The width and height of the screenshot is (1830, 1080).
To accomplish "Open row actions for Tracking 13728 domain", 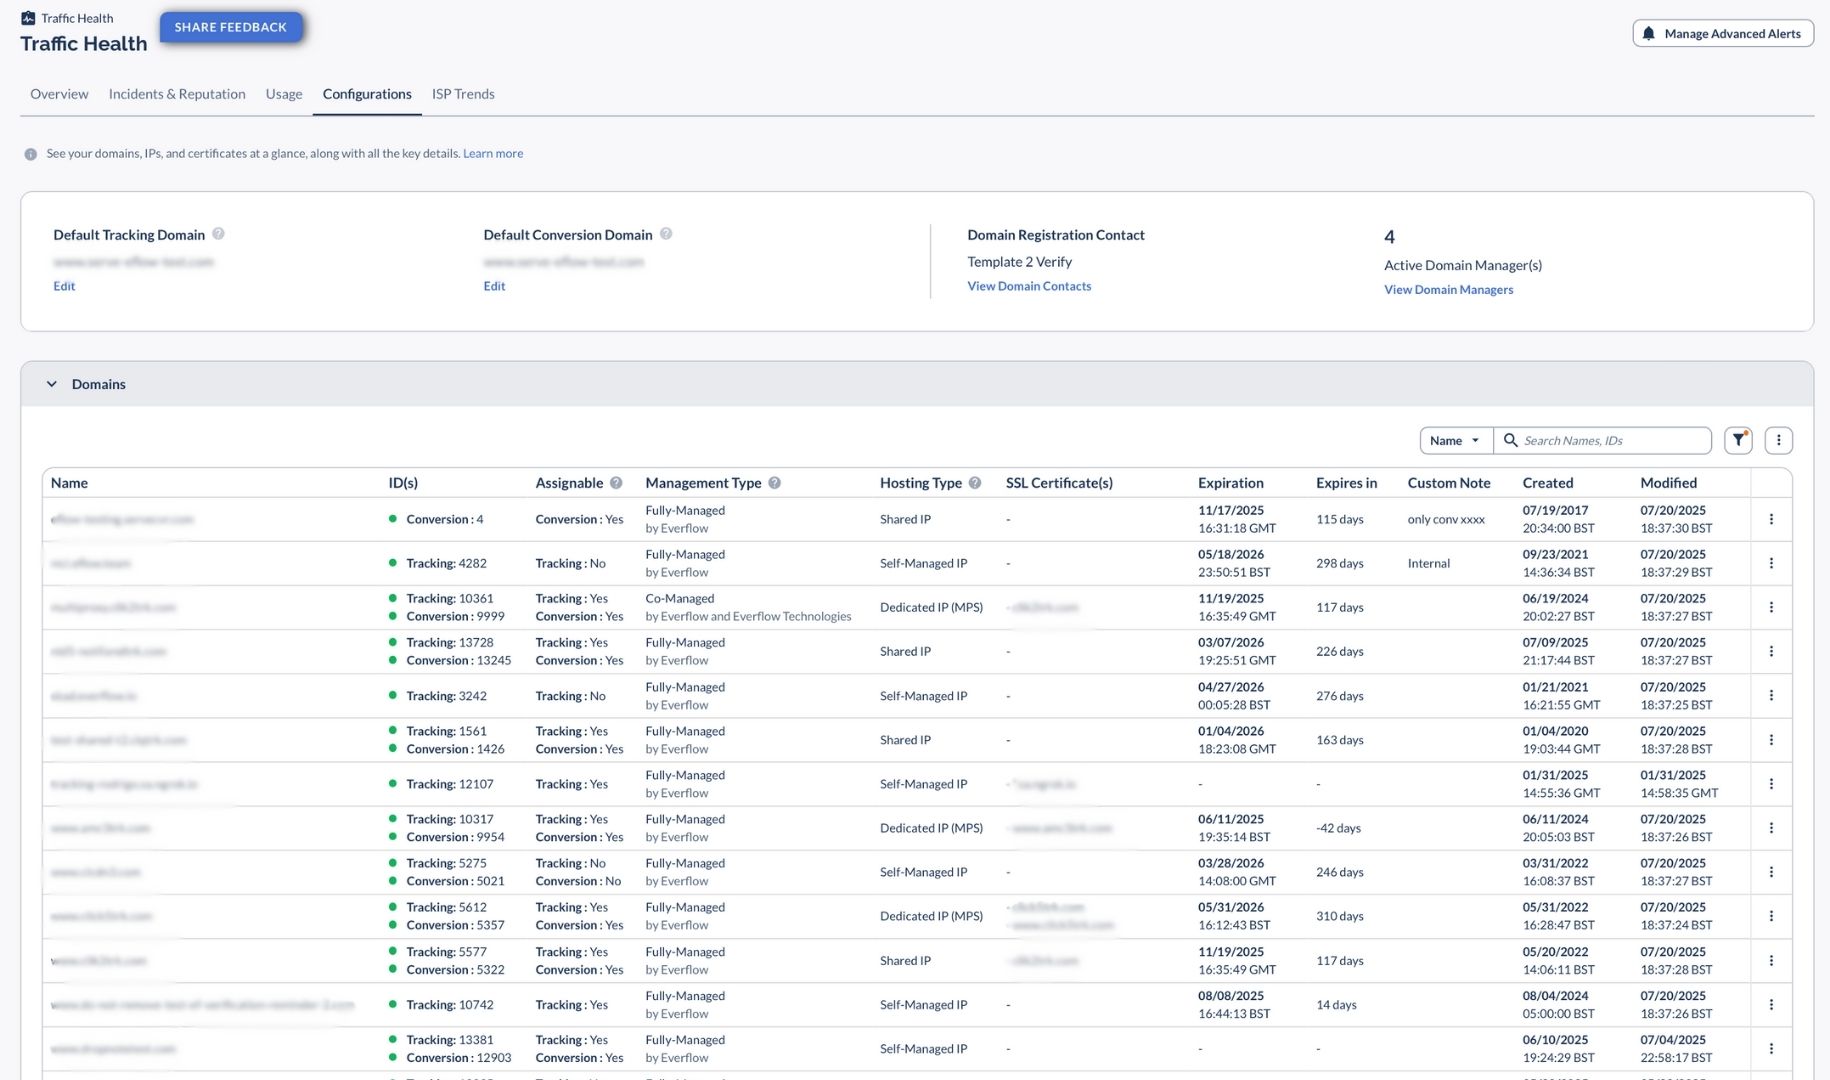I will 1771,651.
